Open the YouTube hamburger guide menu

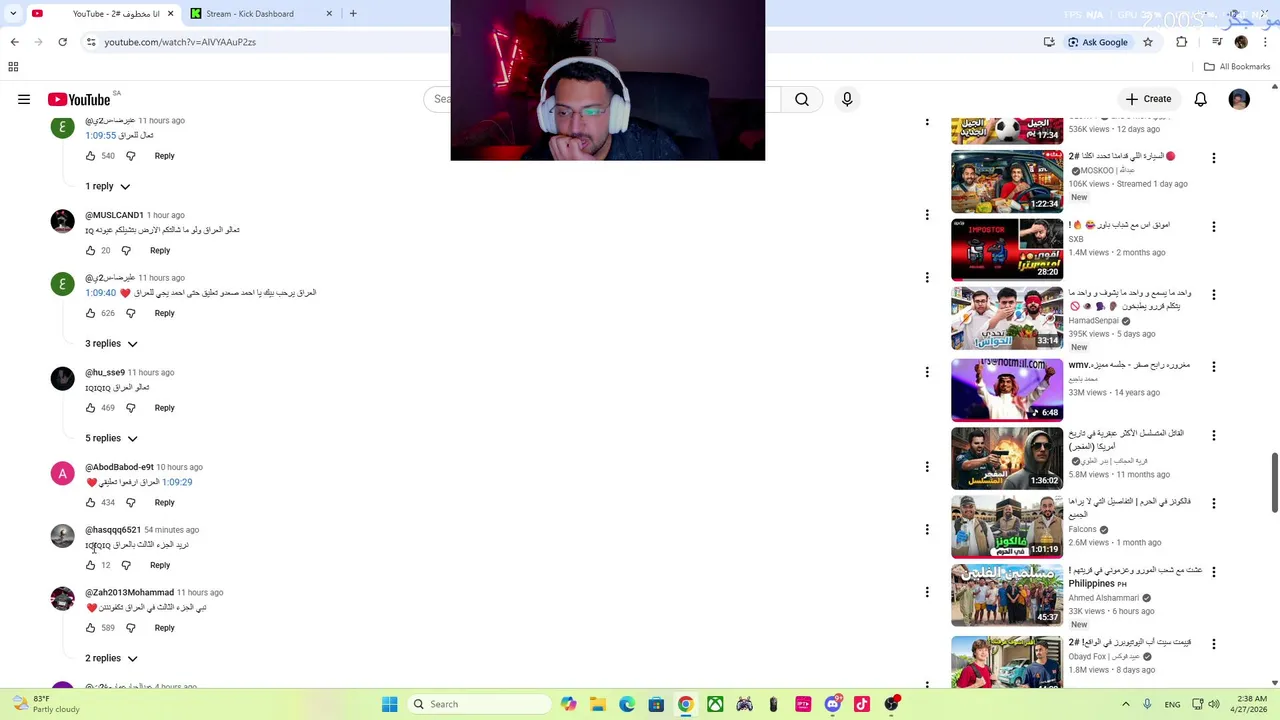pos(24,99)
